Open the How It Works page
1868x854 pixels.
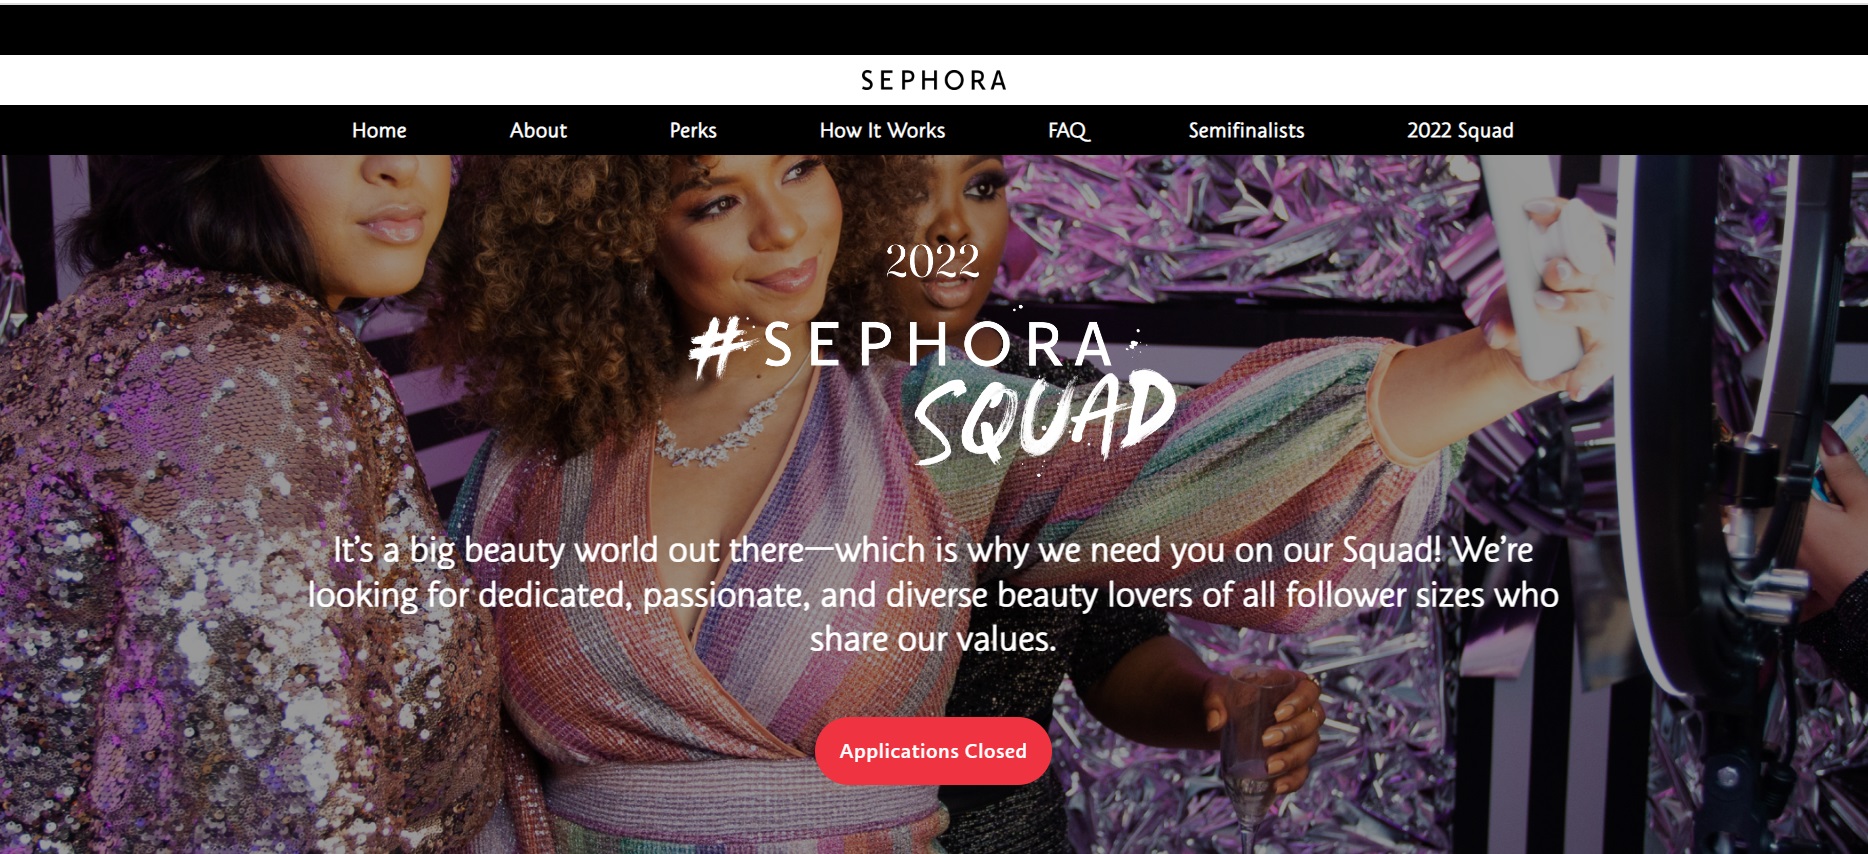point(882,130)
